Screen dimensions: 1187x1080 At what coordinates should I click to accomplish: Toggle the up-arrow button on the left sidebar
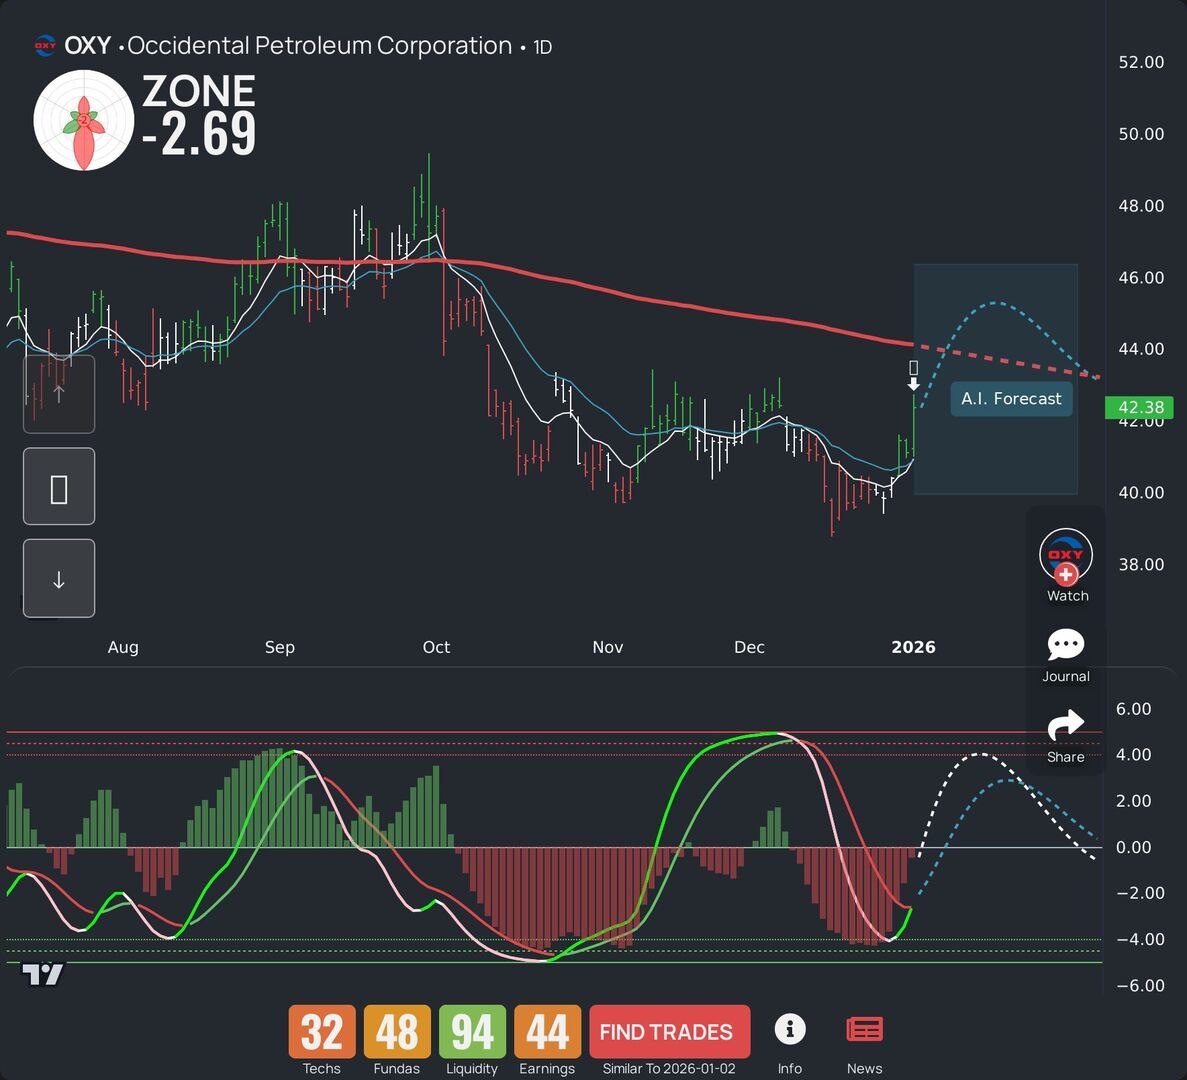point(59,394)
